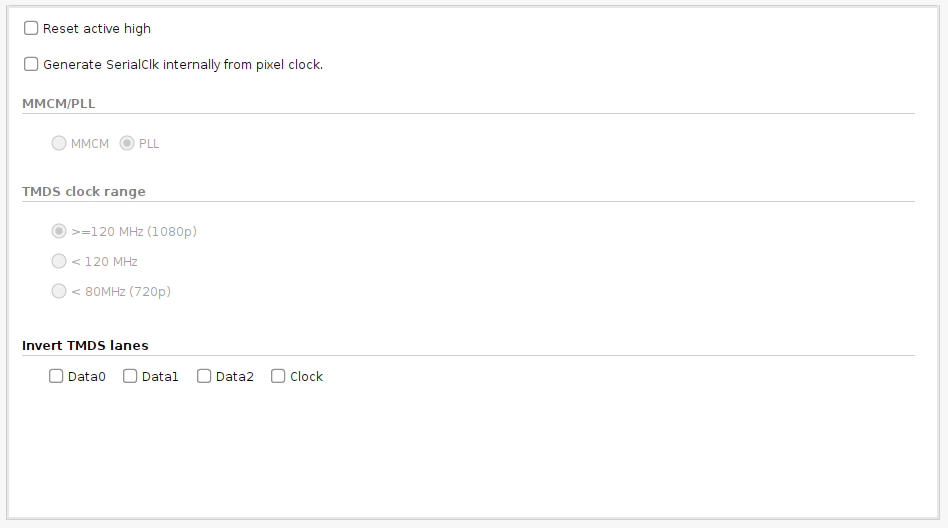Pick the < 120 MHz radio option
The image size is (948, 528).
59,261
